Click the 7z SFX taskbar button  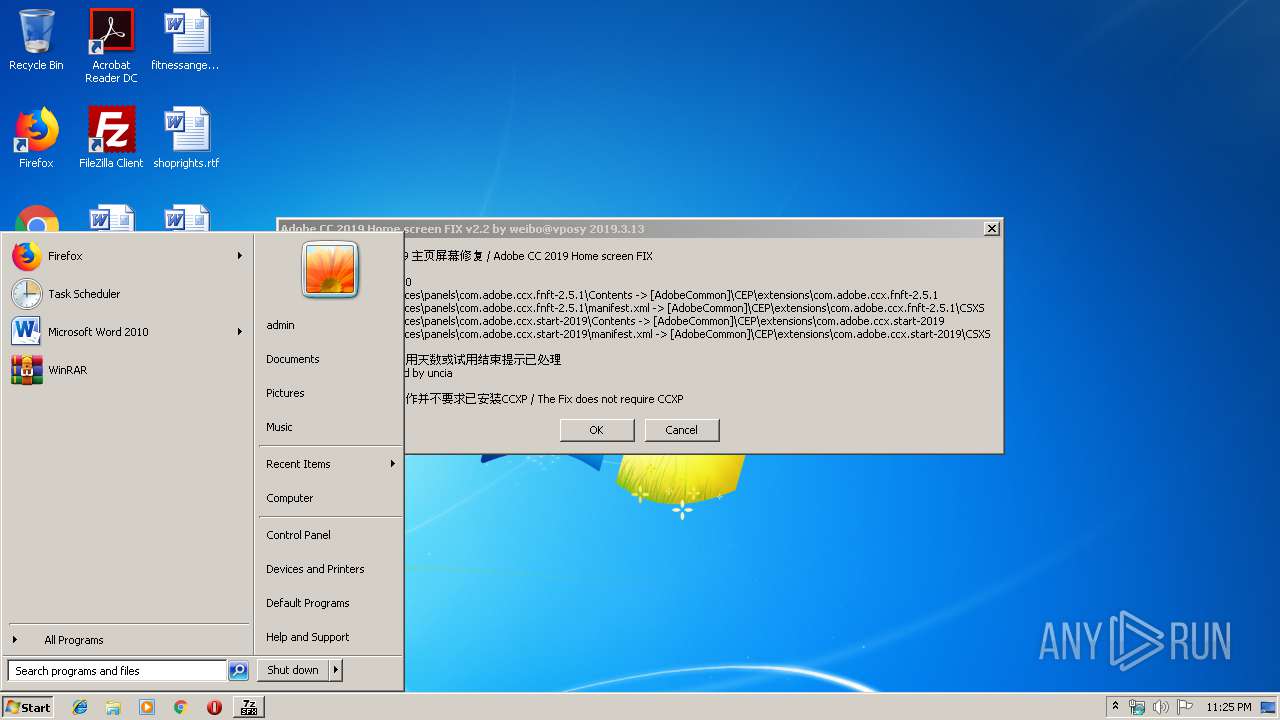tap(249, 707)
